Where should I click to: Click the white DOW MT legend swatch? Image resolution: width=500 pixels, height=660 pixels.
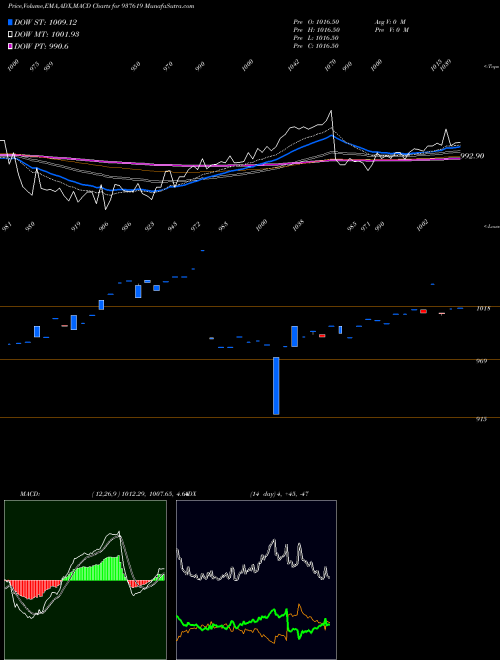click(x=10, y=34)
